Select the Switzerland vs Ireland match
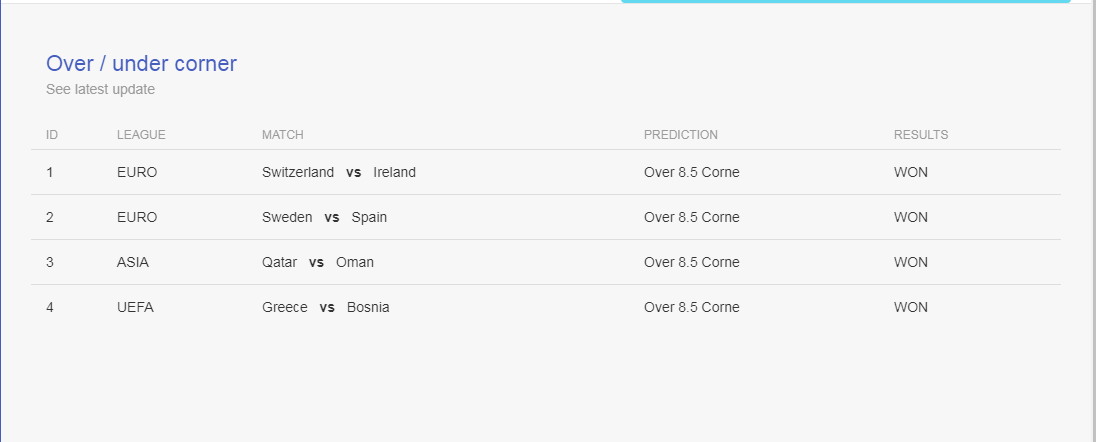The height and width of the screenshot is (442, 1096). pos(339,172)
